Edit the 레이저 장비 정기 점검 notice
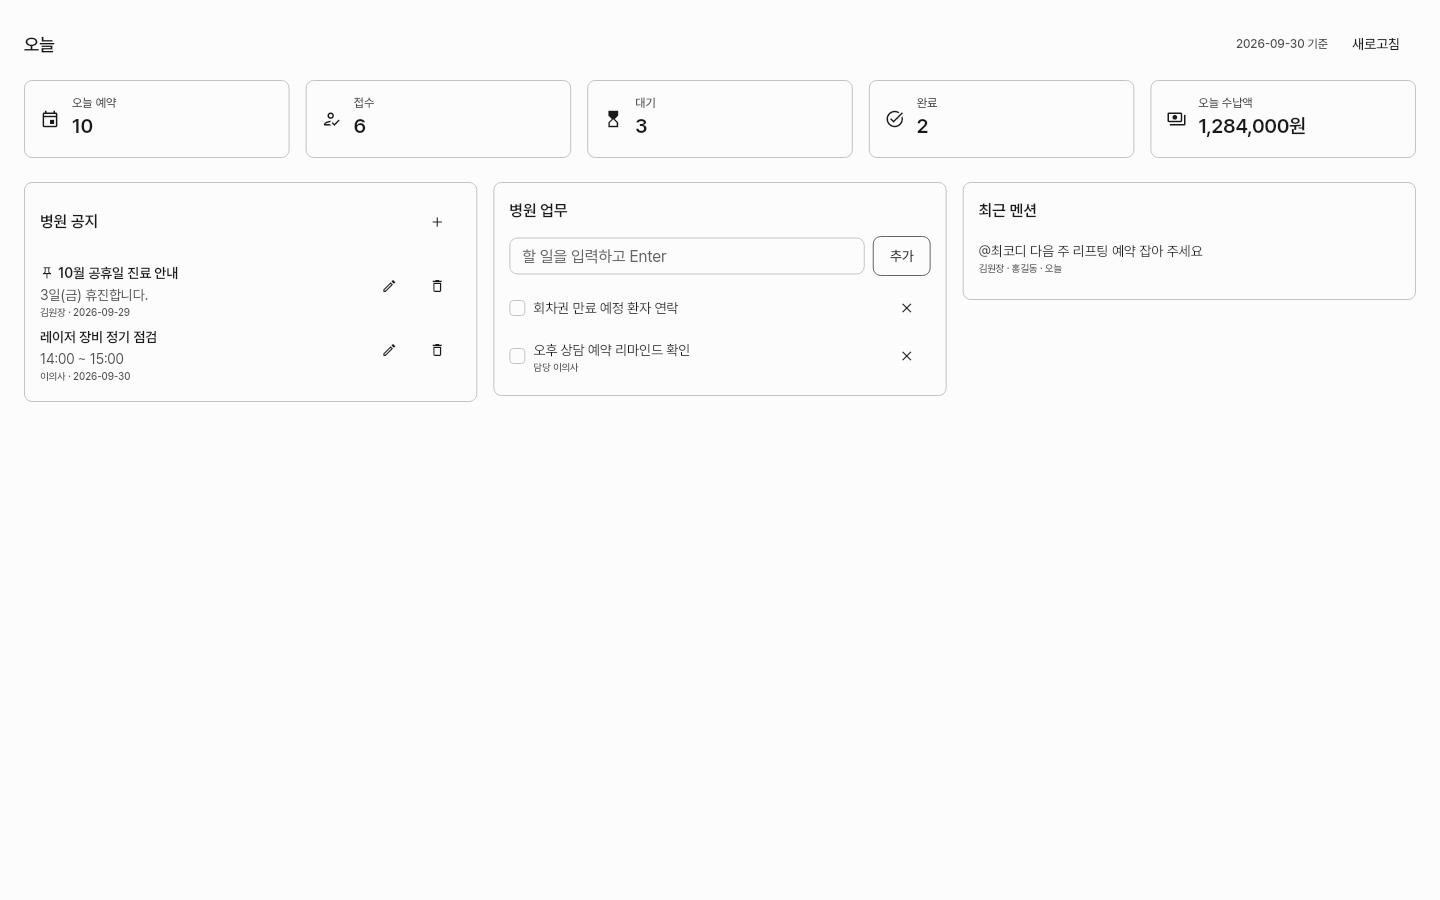Screen dimensions: 1440x900 (x=389, y=350)
